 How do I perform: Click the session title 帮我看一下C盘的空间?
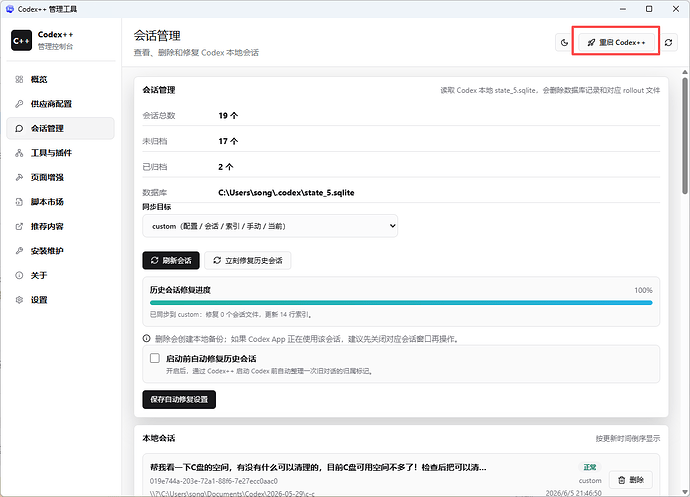pos(318,467)
